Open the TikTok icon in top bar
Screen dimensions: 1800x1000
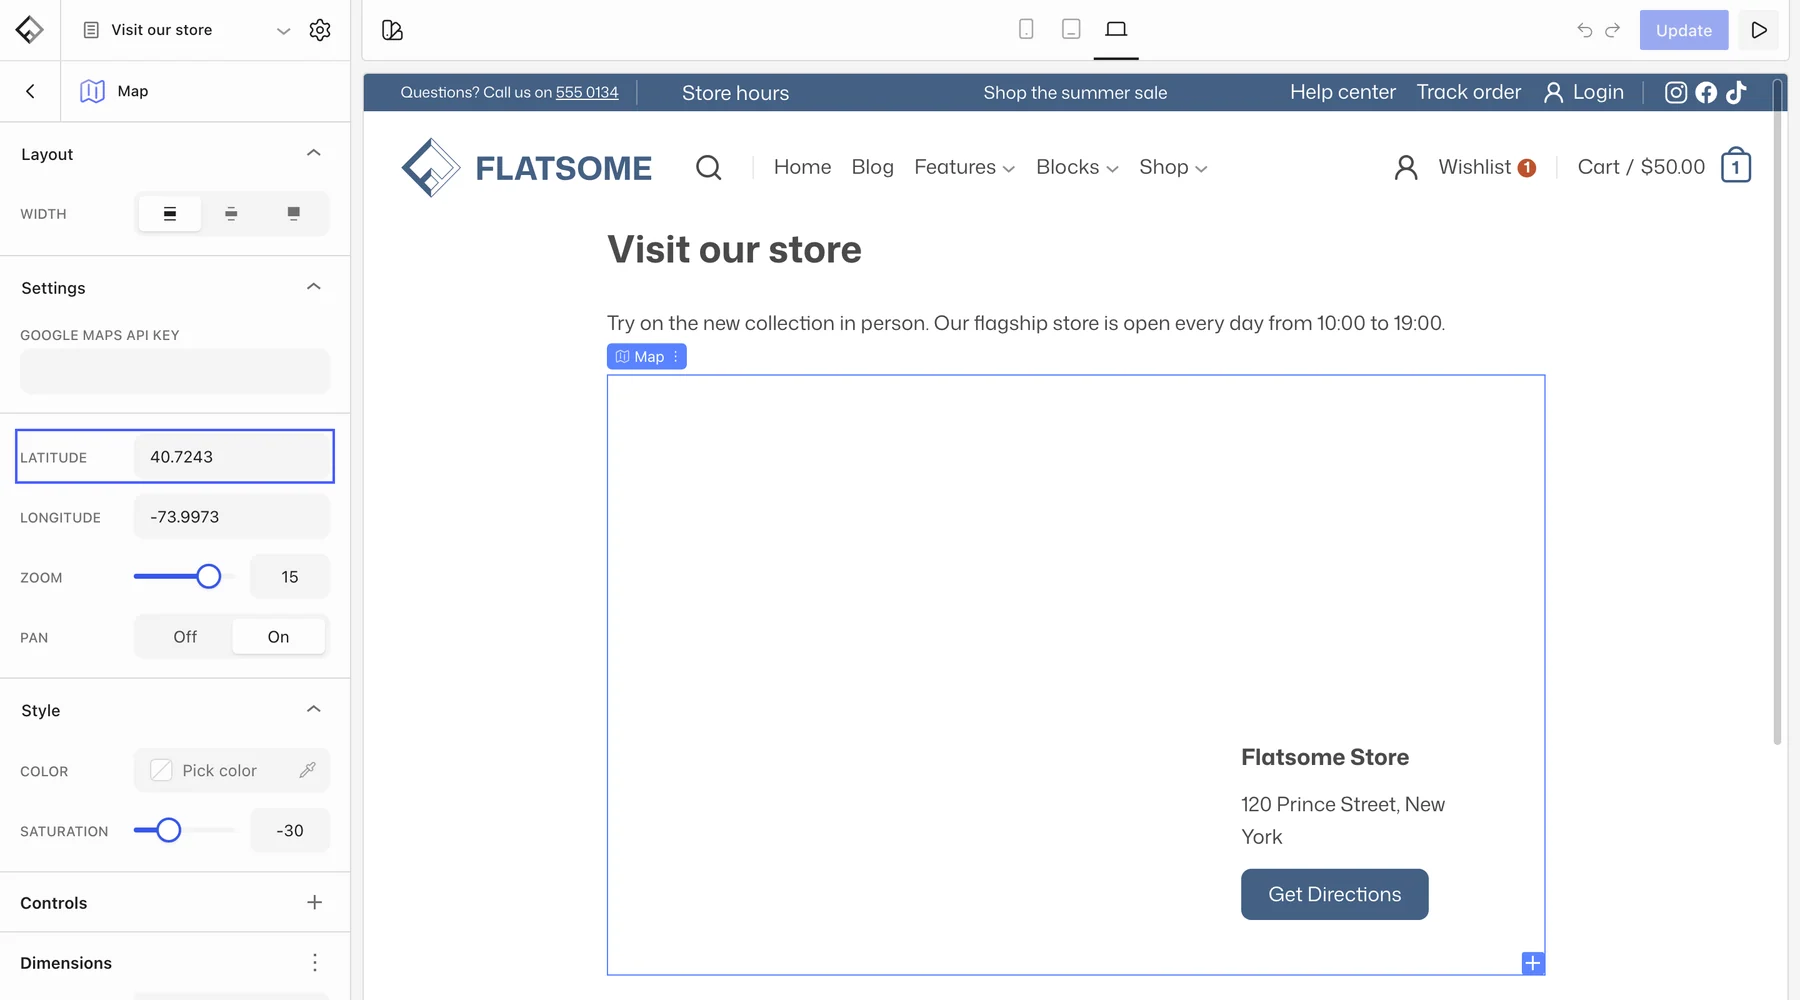[1736, 92]
